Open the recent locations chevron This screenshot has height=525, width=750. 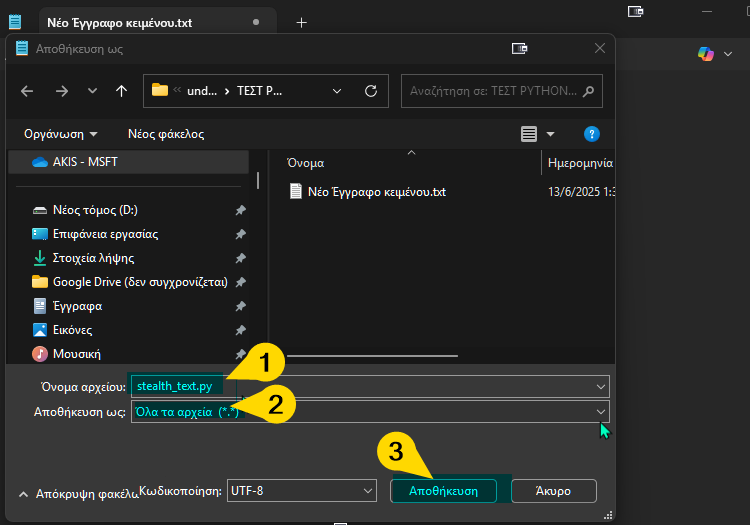click(92, 91)
